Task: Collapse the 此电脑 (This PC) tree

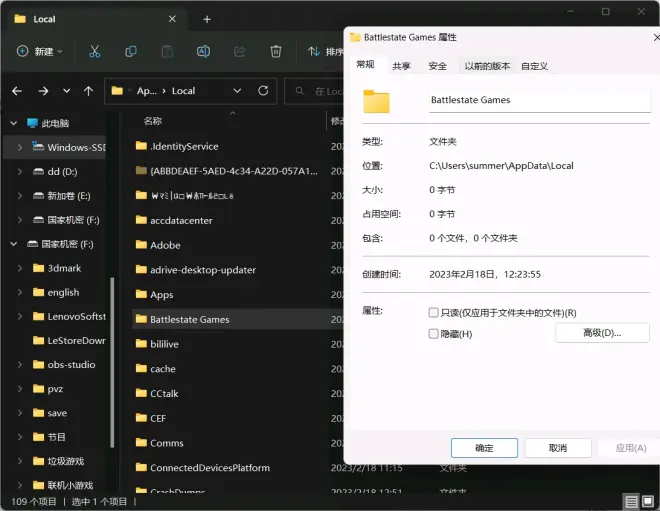Action: [x=14, y=123]
